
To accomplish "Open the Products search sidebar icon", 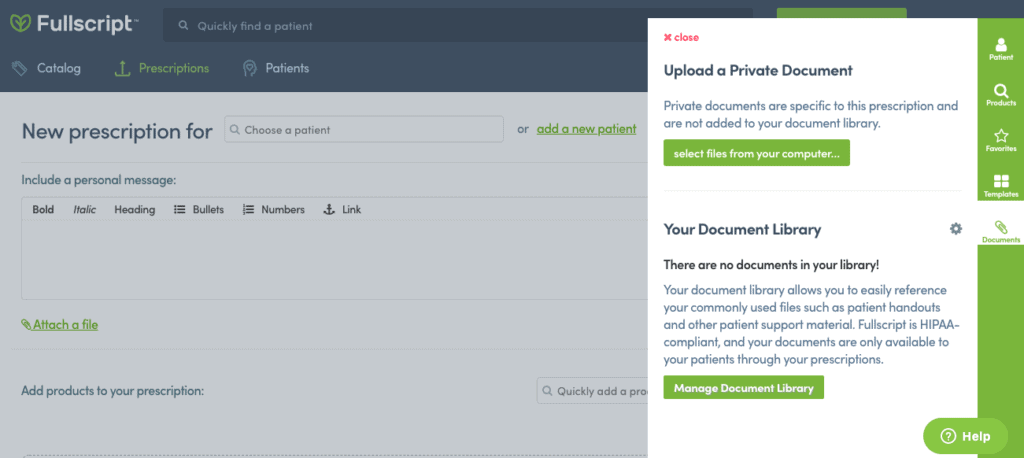I will click(1000, 95).
